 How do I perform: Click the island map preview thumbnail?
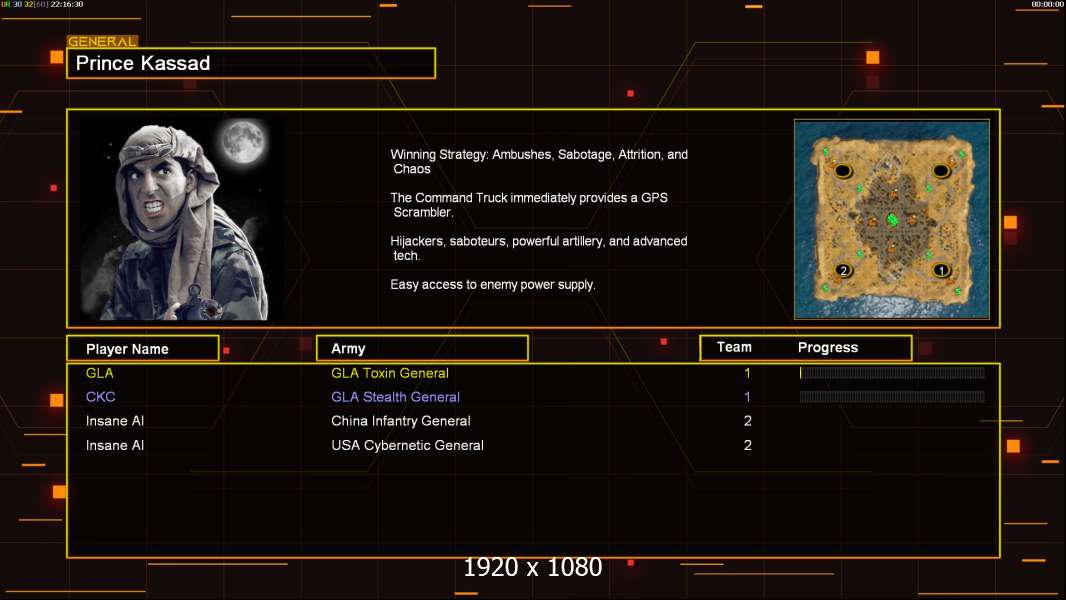coord(891,219)
